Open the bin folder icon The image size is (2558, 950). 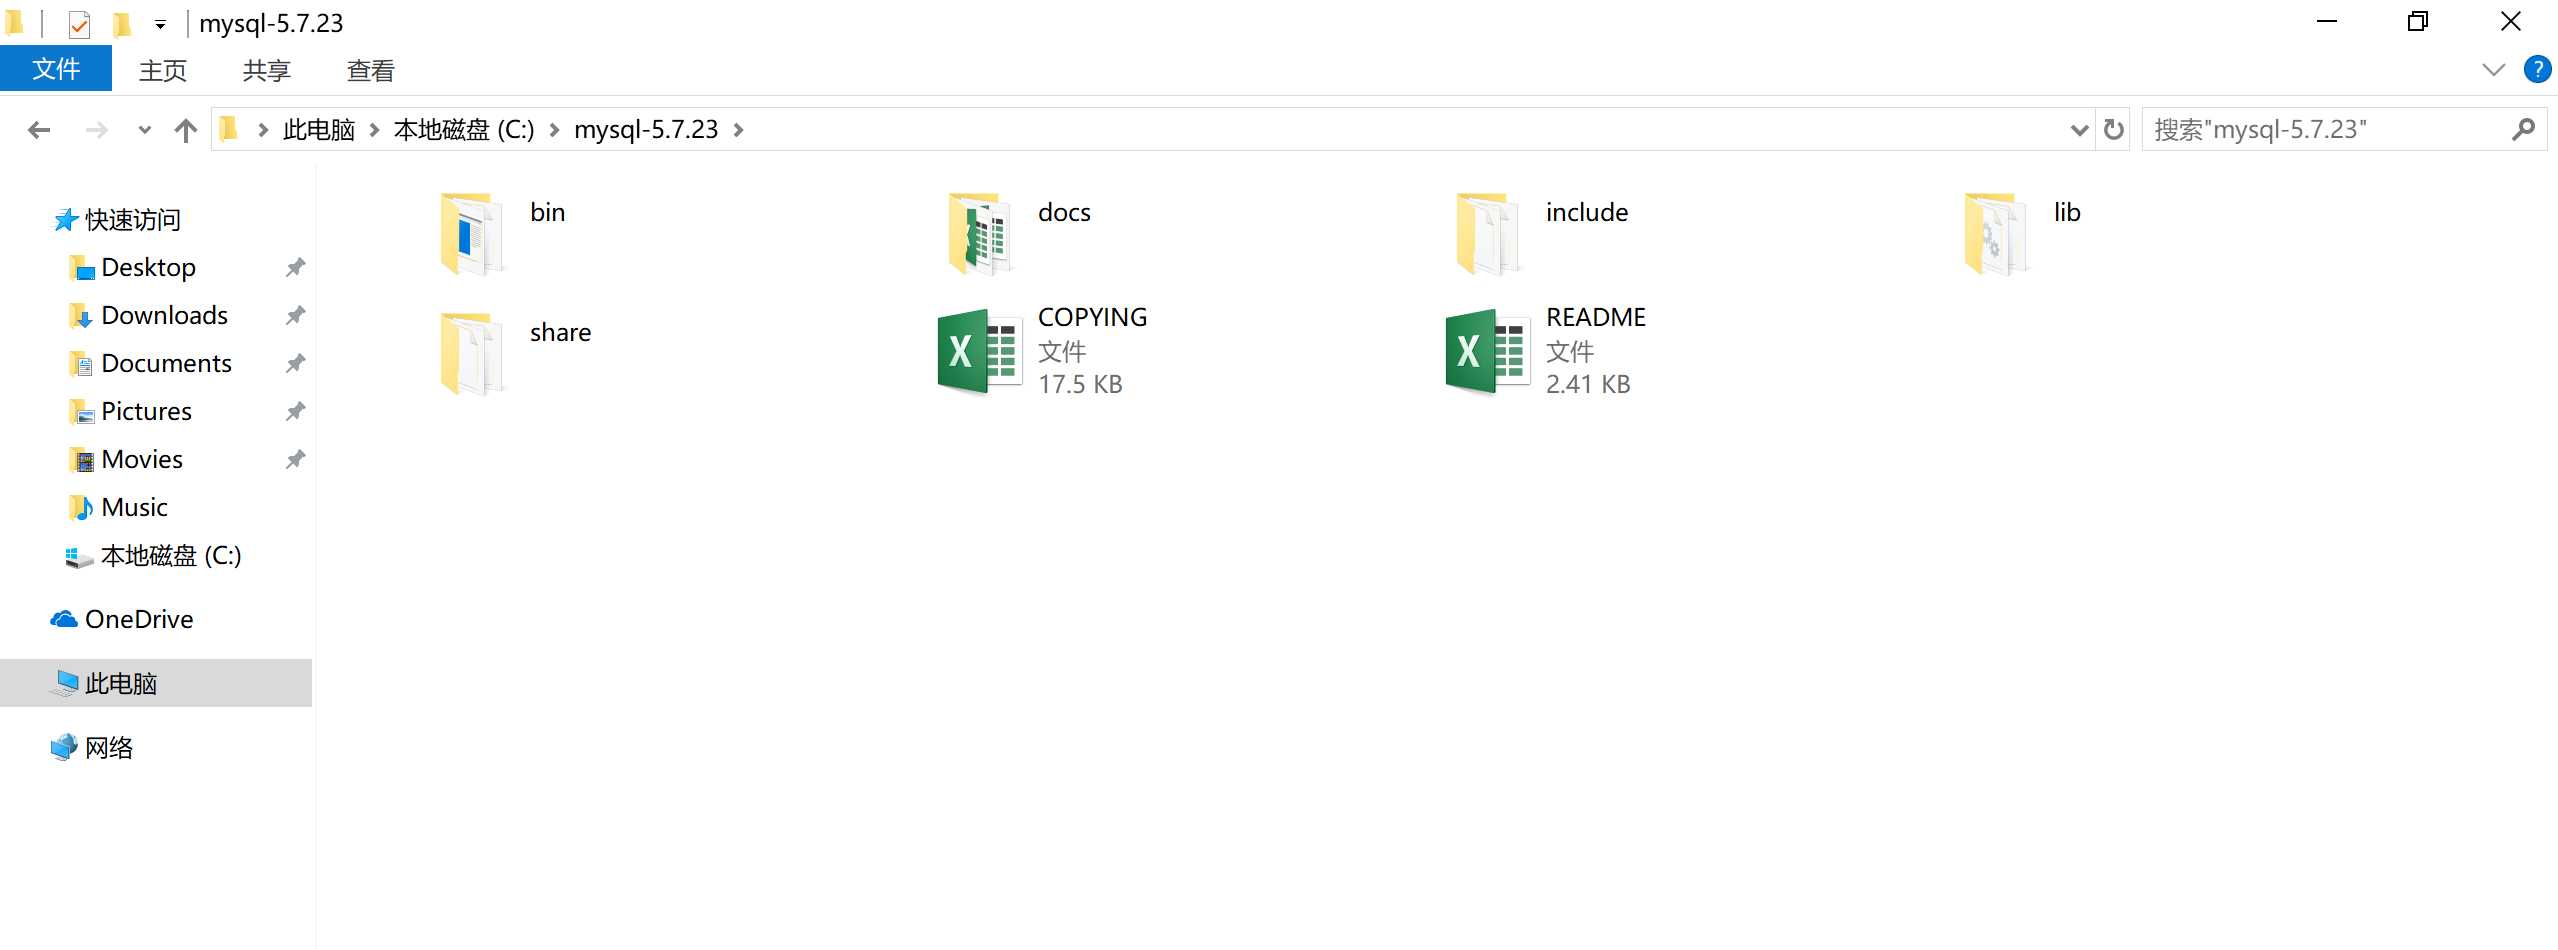click(x=471, y=234)
